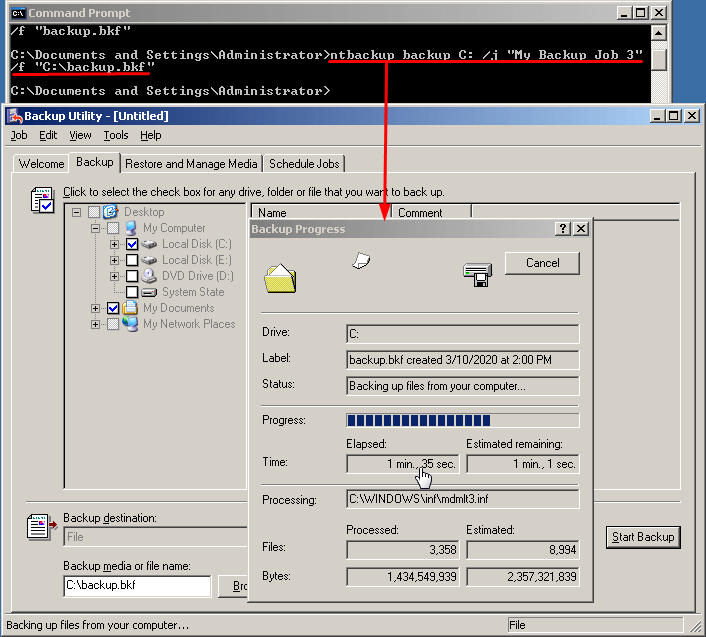Click the My Network Places icon

point(130,324)
